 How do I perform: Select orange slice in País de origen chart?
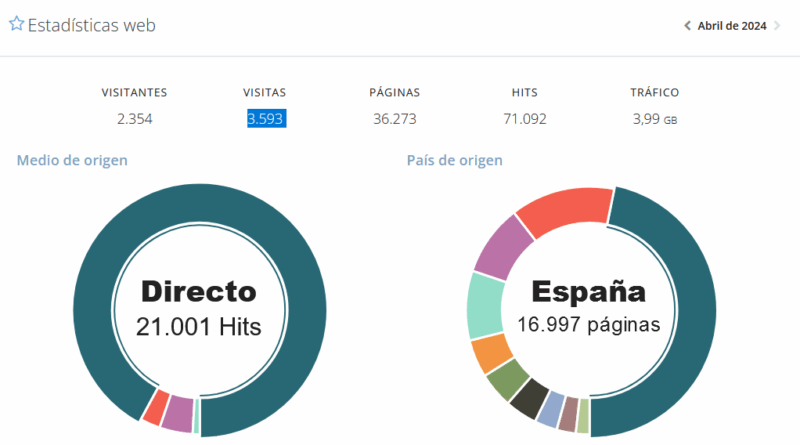491,351
